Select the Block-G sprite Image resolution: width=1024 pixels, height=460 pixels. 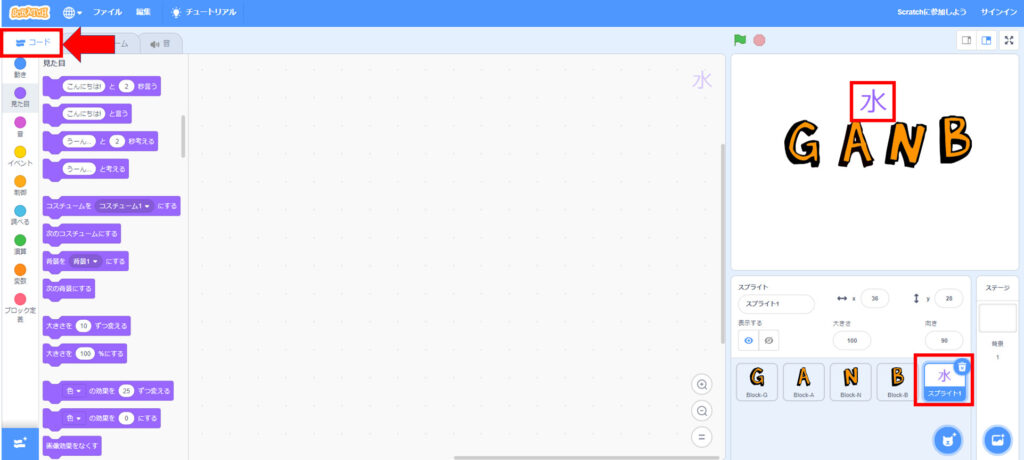click(x=757, y=382)
